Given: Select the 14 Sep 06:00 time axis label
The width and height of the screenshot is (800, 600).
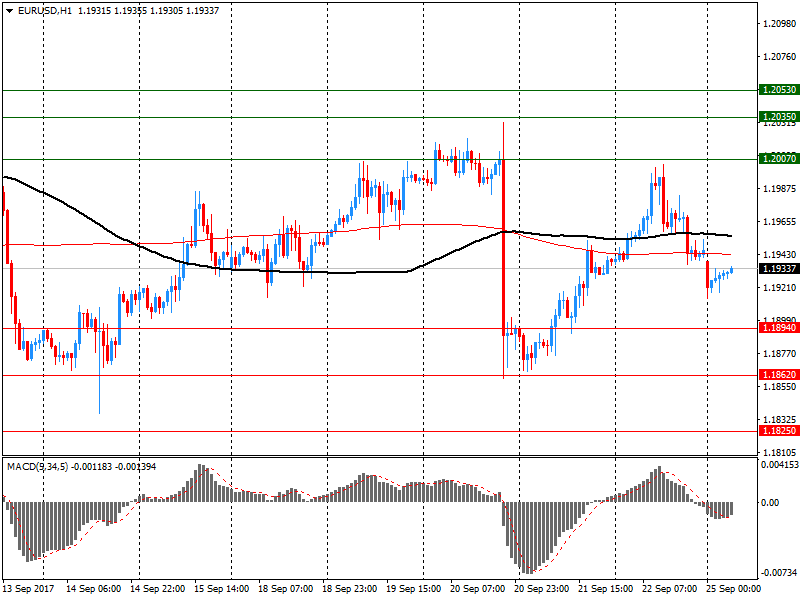Looking at the screenshot, I should tap(93, 588).
